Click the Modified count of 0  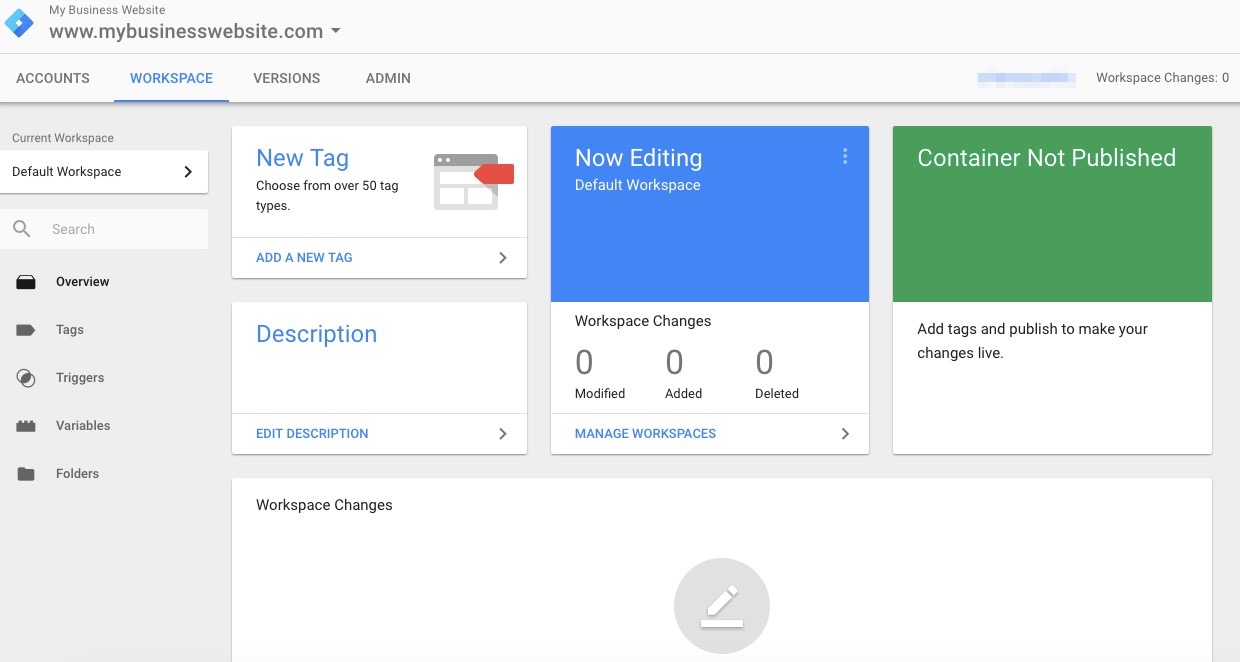(x=584, y=362)
